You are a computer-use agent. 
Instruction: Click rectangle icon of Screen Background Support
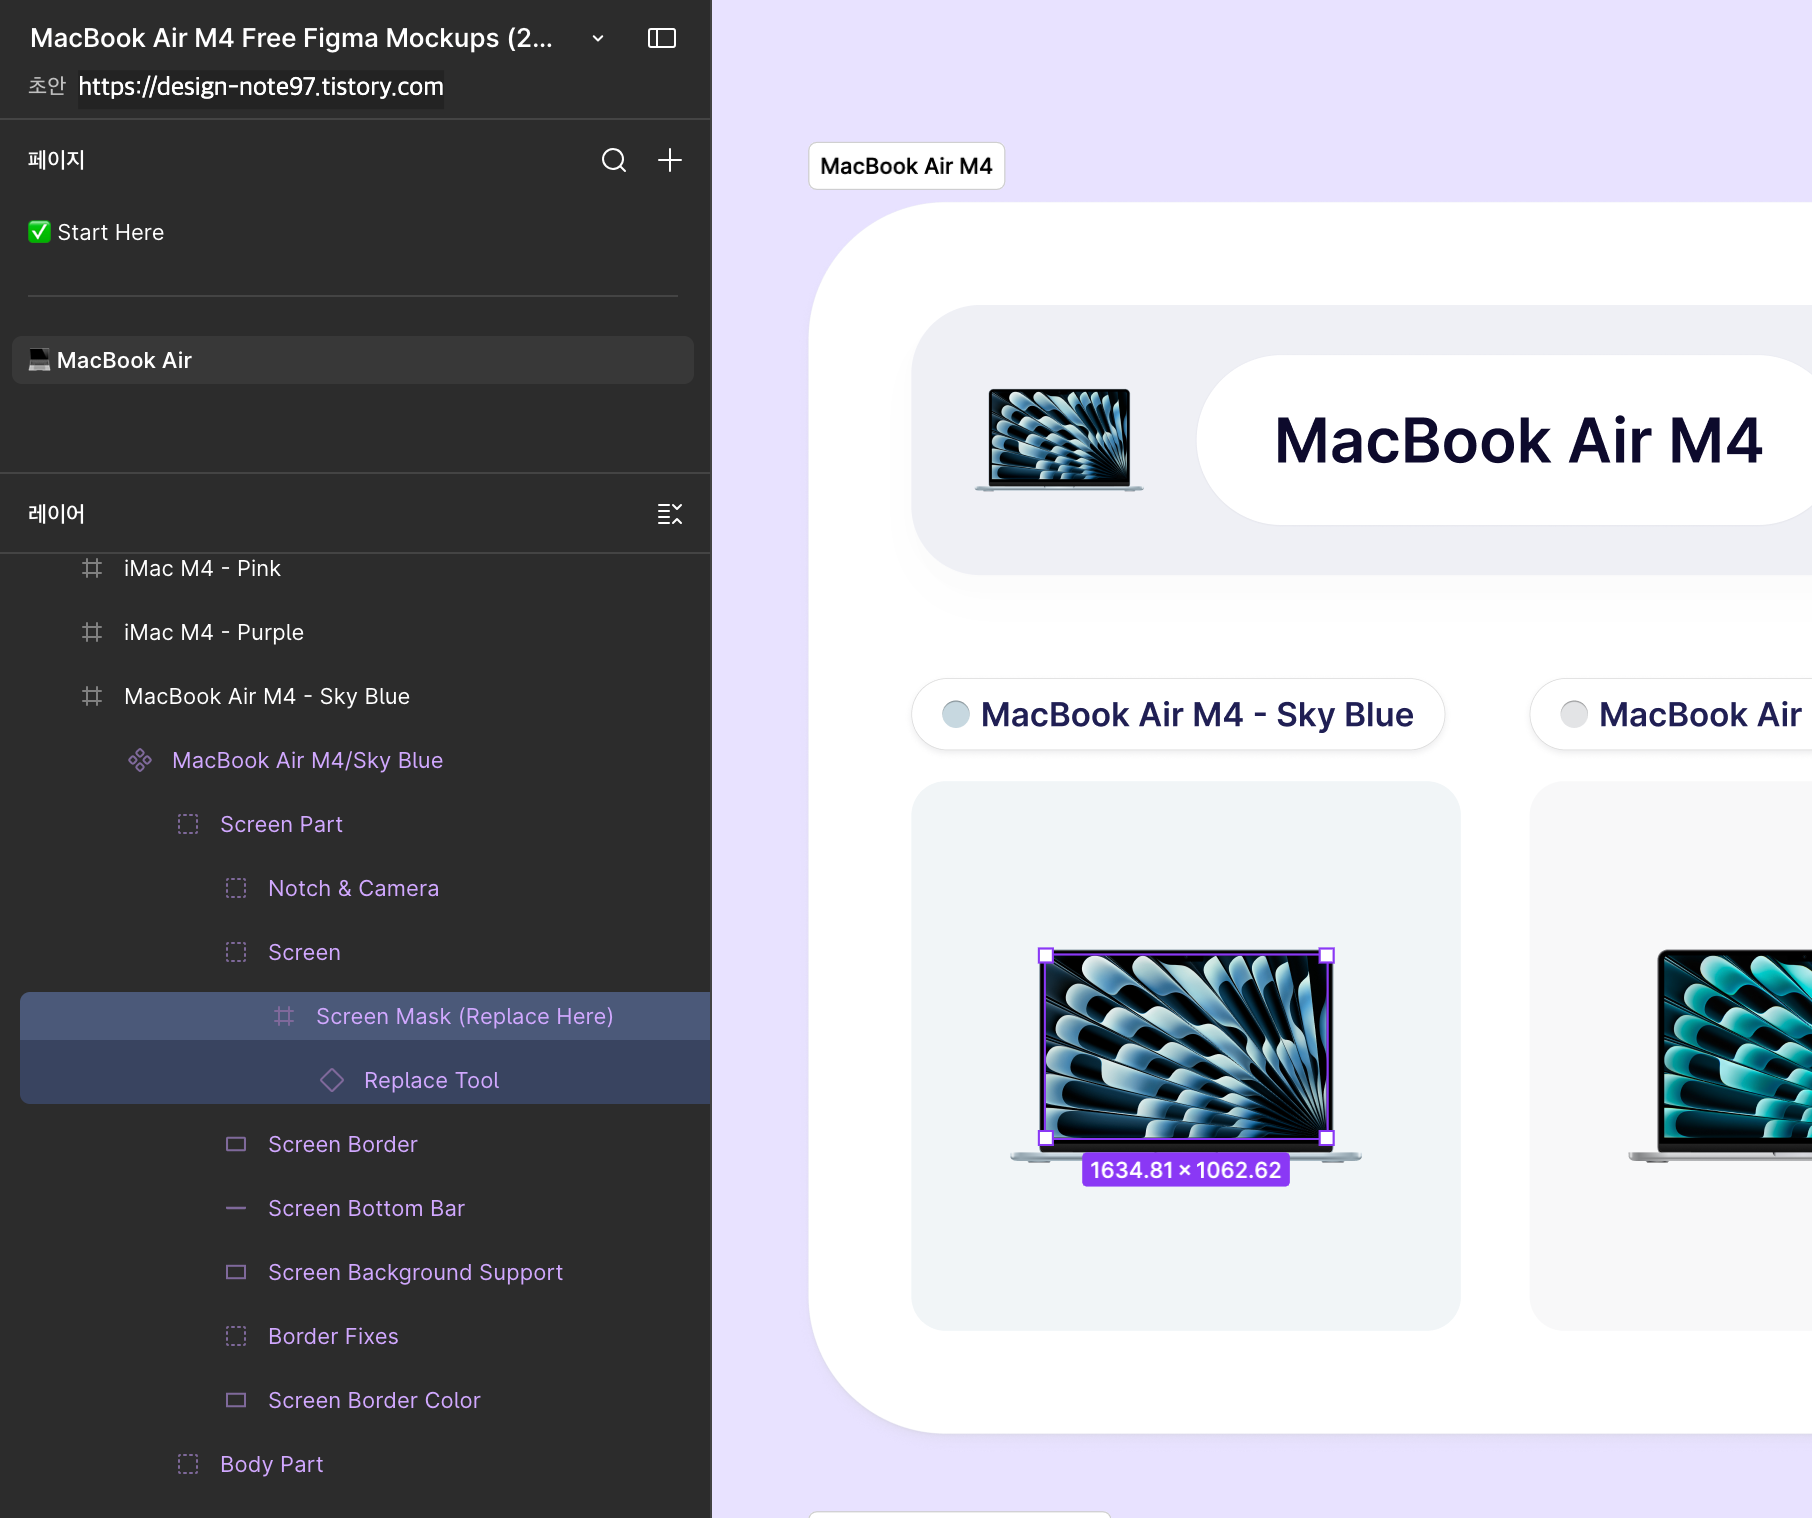click(236, 1272)
